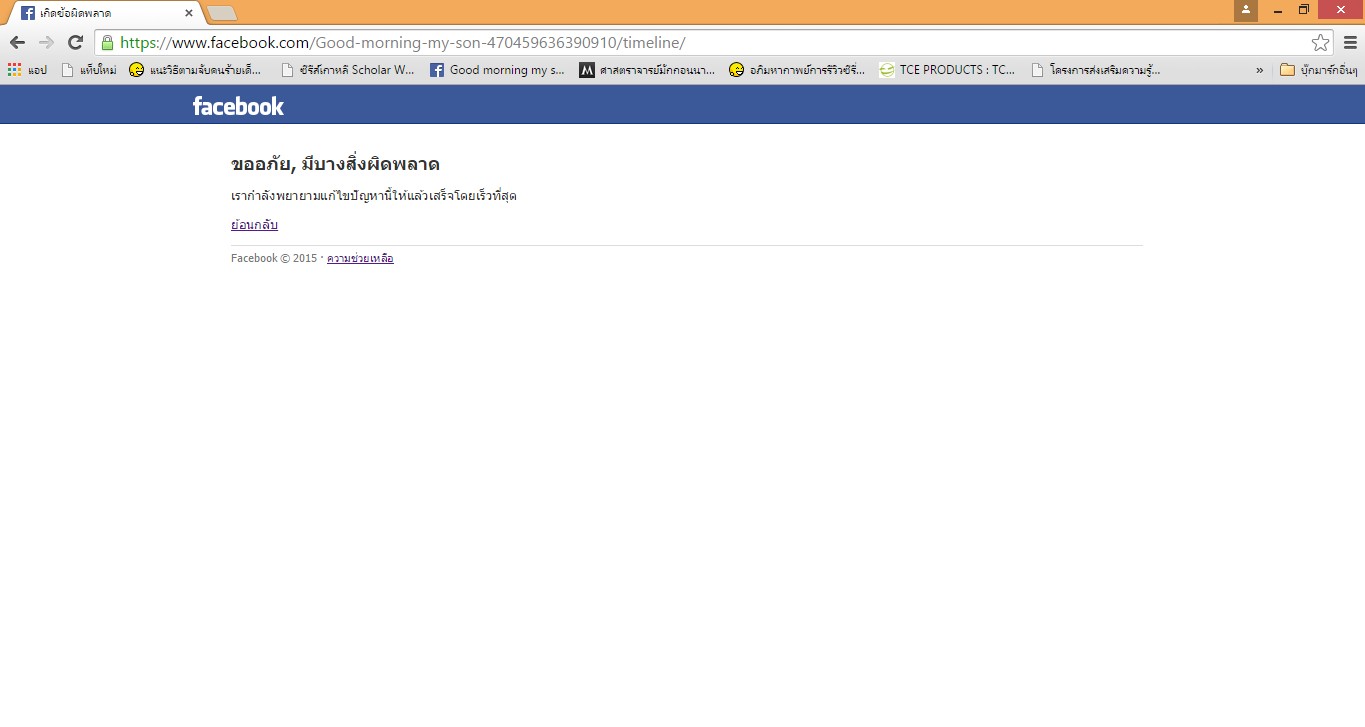
Task: Open a new tab
Action: point(222,13)
